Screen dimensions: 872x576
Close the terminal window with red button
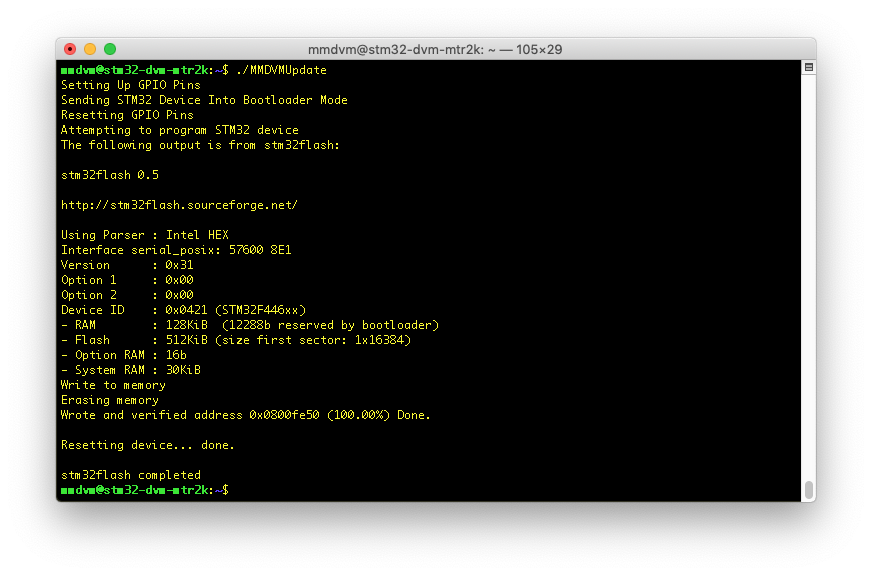(70, 49)
